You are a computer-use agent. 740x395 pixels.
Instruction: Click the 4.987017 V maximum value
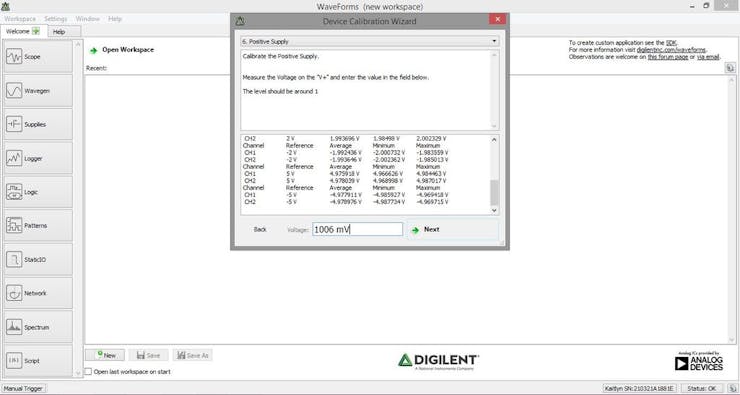(x=431, y=181)
